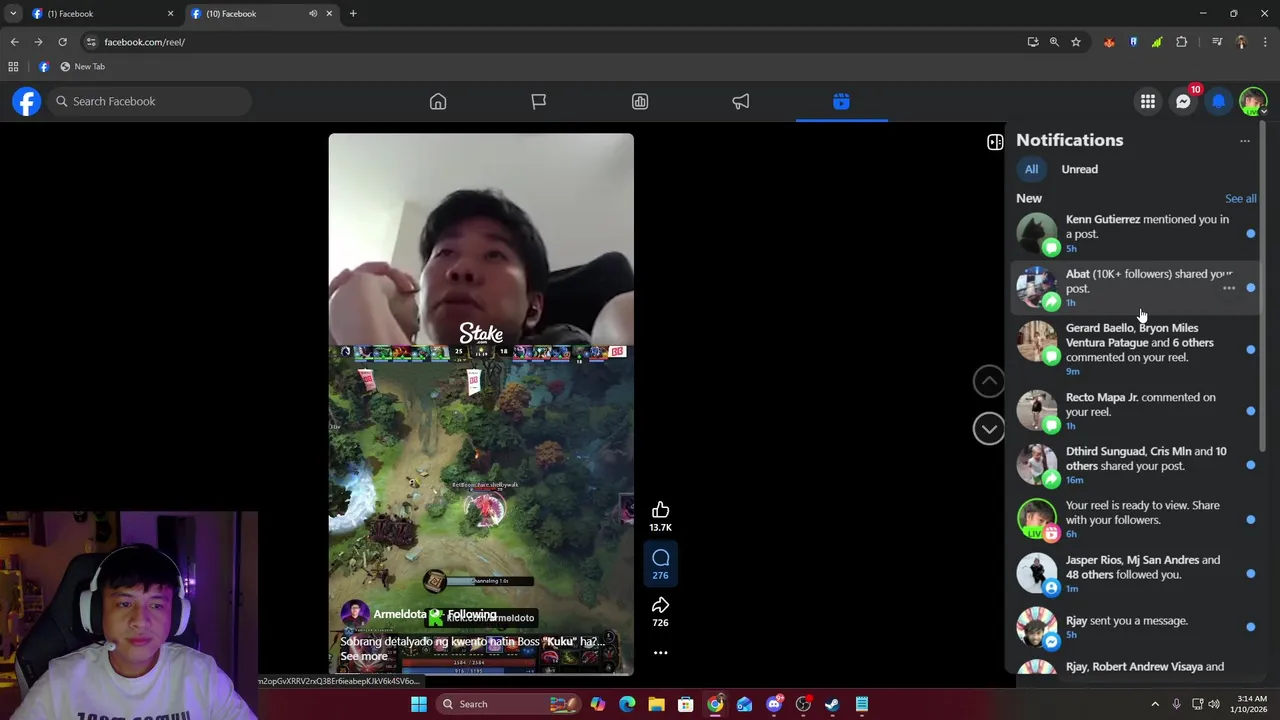Image resolution: width=1280 pixels, height=720 pixels.
Task: Click See all notifications link
Action: pyautogui.click(x=1241, y=199)
